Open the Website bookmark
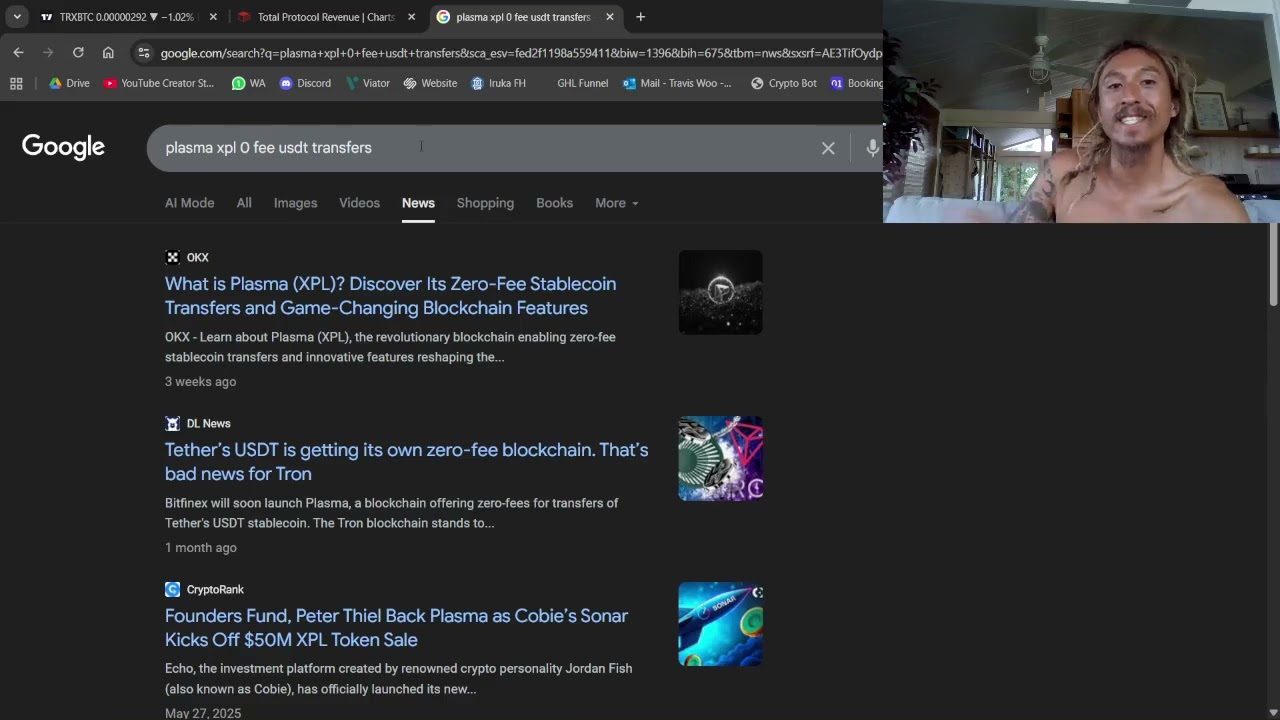 click(x=430, y=83)
